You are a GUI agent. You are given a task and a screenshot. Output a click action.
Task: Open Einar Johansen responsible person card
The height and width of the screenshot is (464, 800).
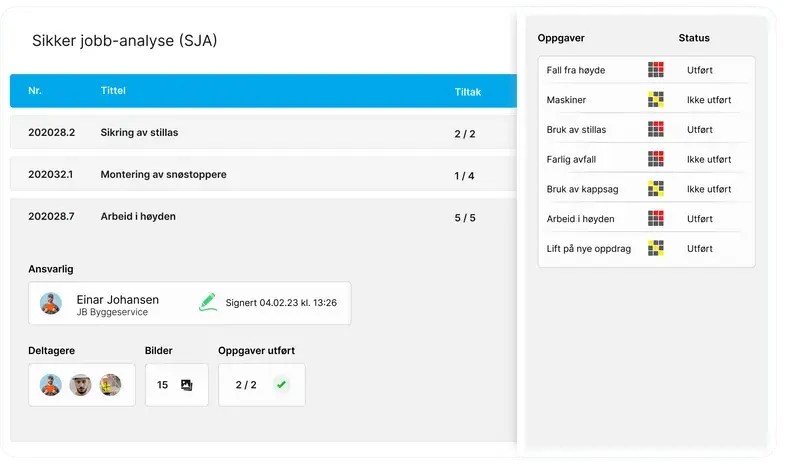click(190, 302)
